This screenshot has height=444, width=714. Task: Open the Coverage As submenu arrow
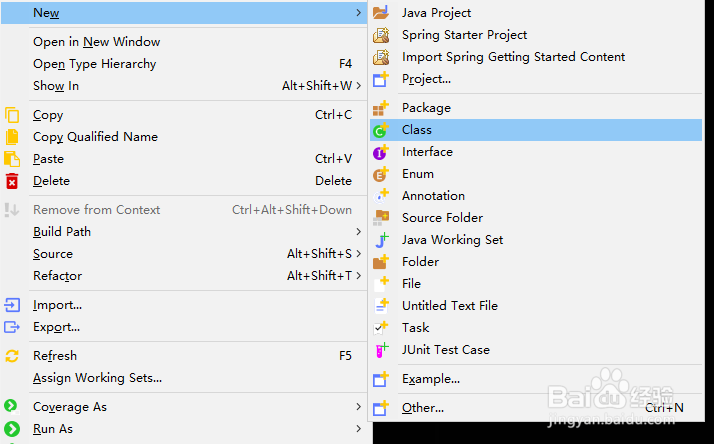coord(358,407)
